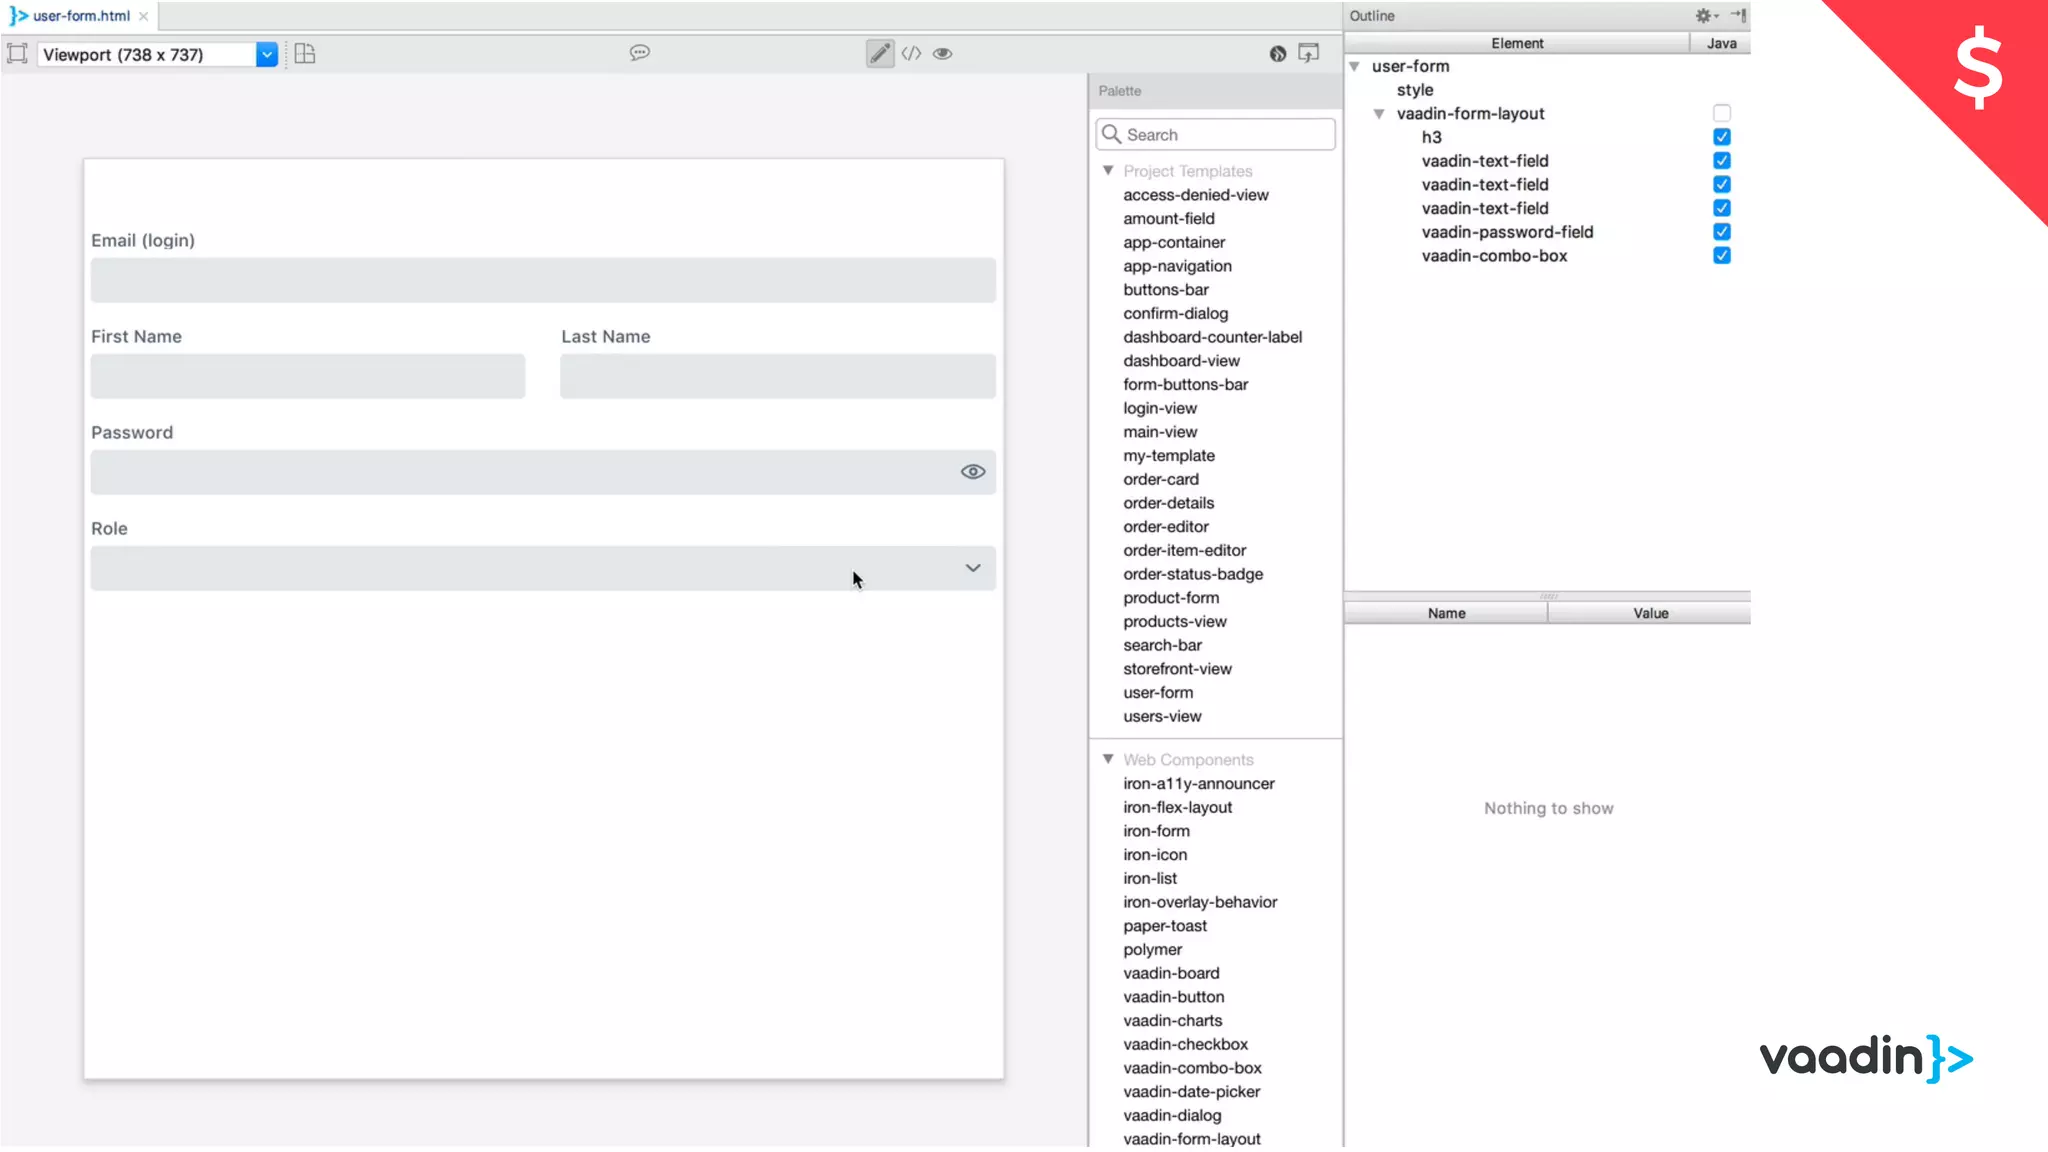Click the layout panes icon beside viewport
Viewport: 2048px width, 1152px height.
pyautogui.click(x=305, y=54)
